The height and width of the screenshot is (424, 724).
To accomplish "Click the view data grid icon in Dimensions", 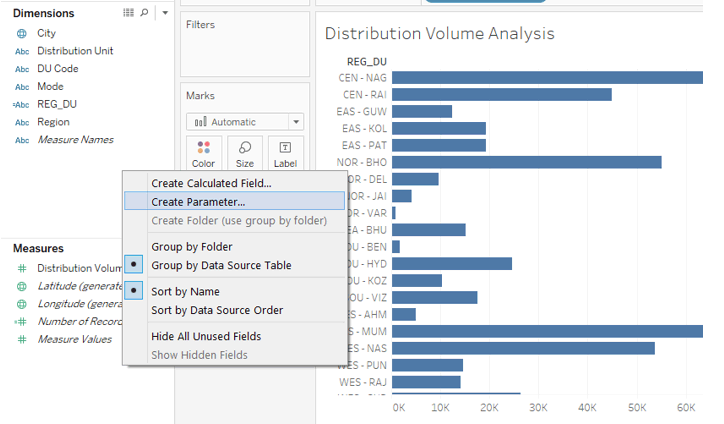I will [x=128, y=13].
